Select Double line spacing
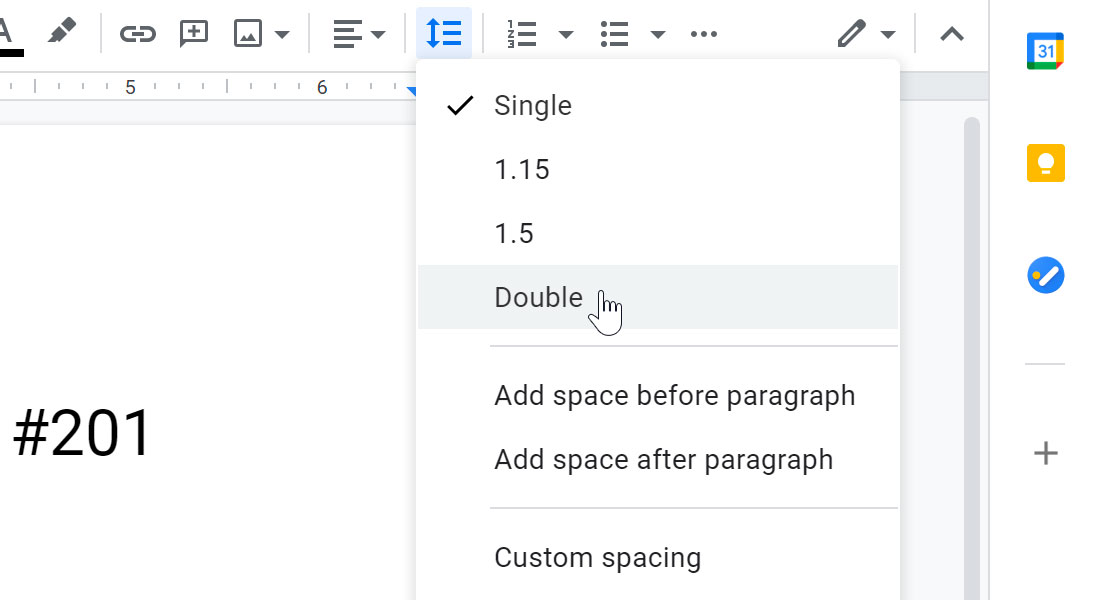This screenshot has width=1094, height=600. pos(538,297)
